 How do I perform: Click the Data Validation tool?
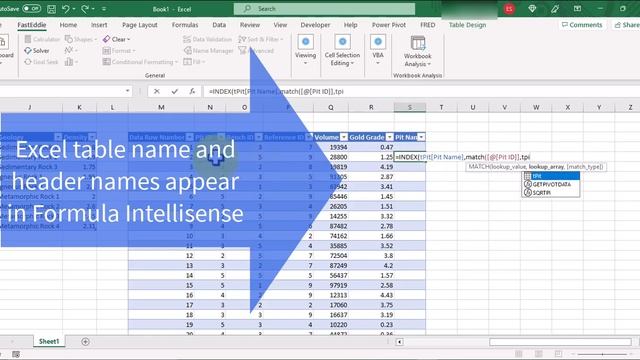(x=207, y=39)
